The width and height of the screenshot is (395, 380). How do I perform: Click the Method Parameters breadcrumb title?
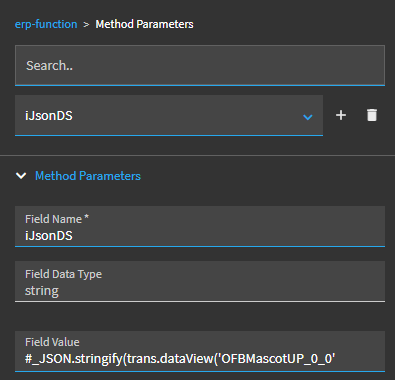144,24
